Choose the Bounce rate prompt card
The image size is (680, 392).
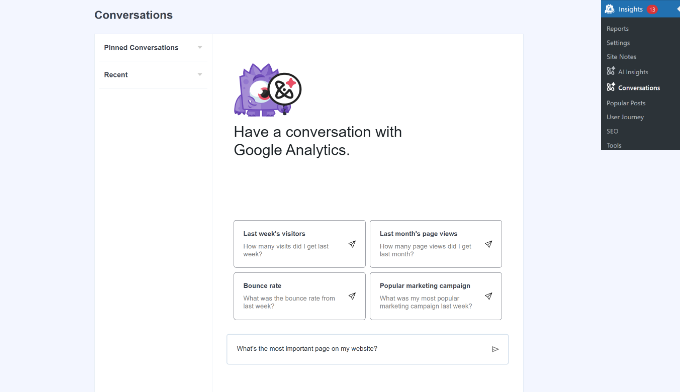299,296
